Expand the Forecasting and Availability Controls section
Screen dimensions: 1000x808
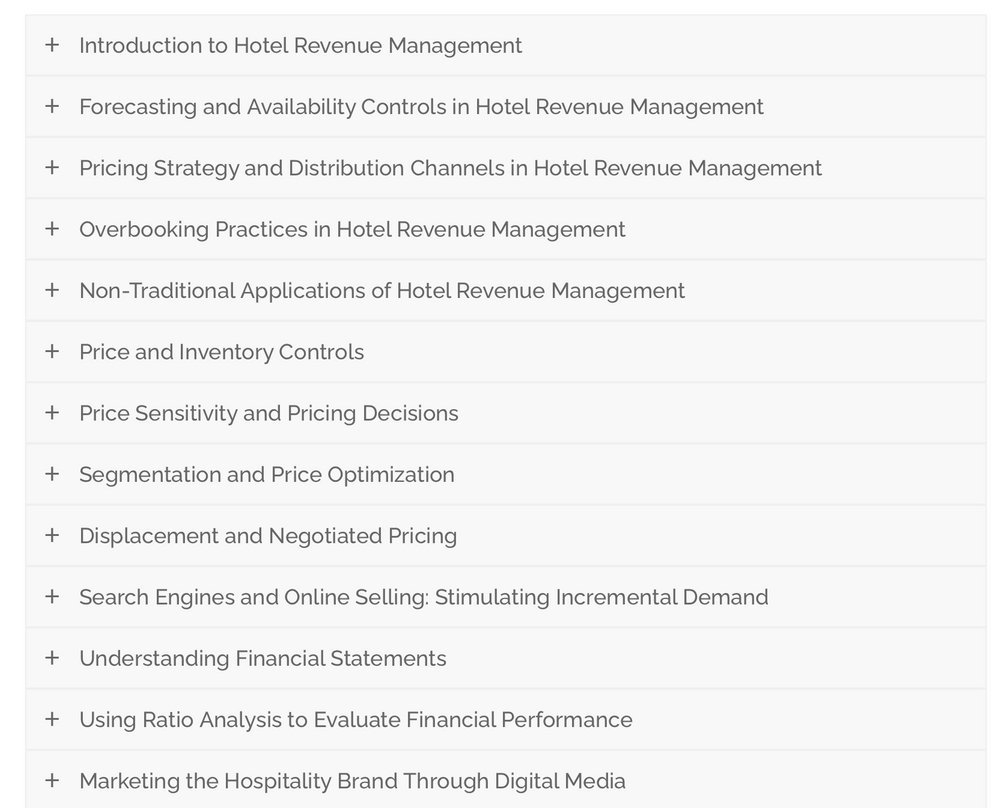click(x=52, y=106)
